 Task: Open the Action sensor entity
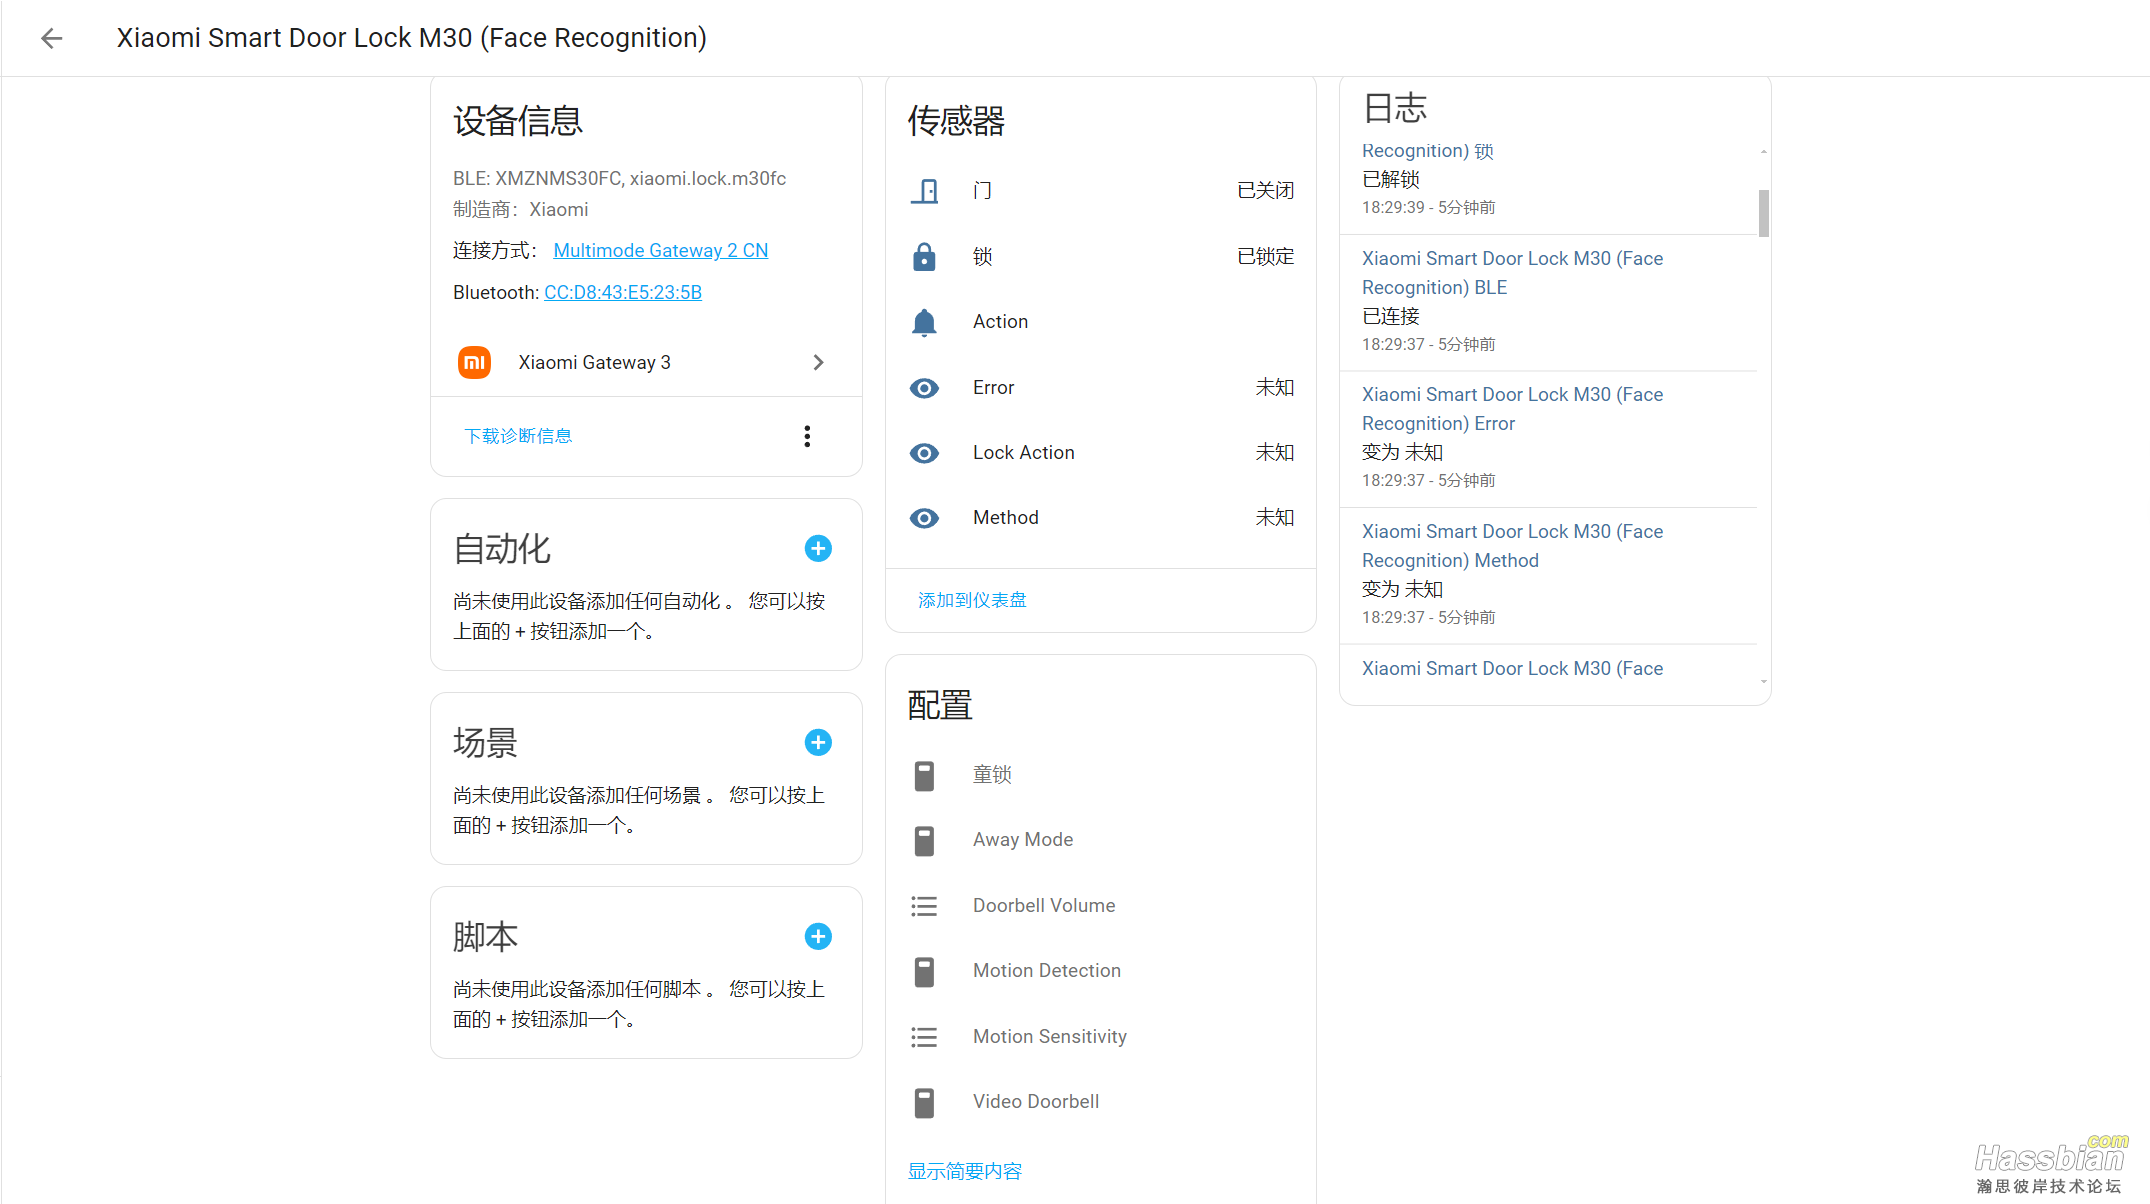click(1101, 322)
